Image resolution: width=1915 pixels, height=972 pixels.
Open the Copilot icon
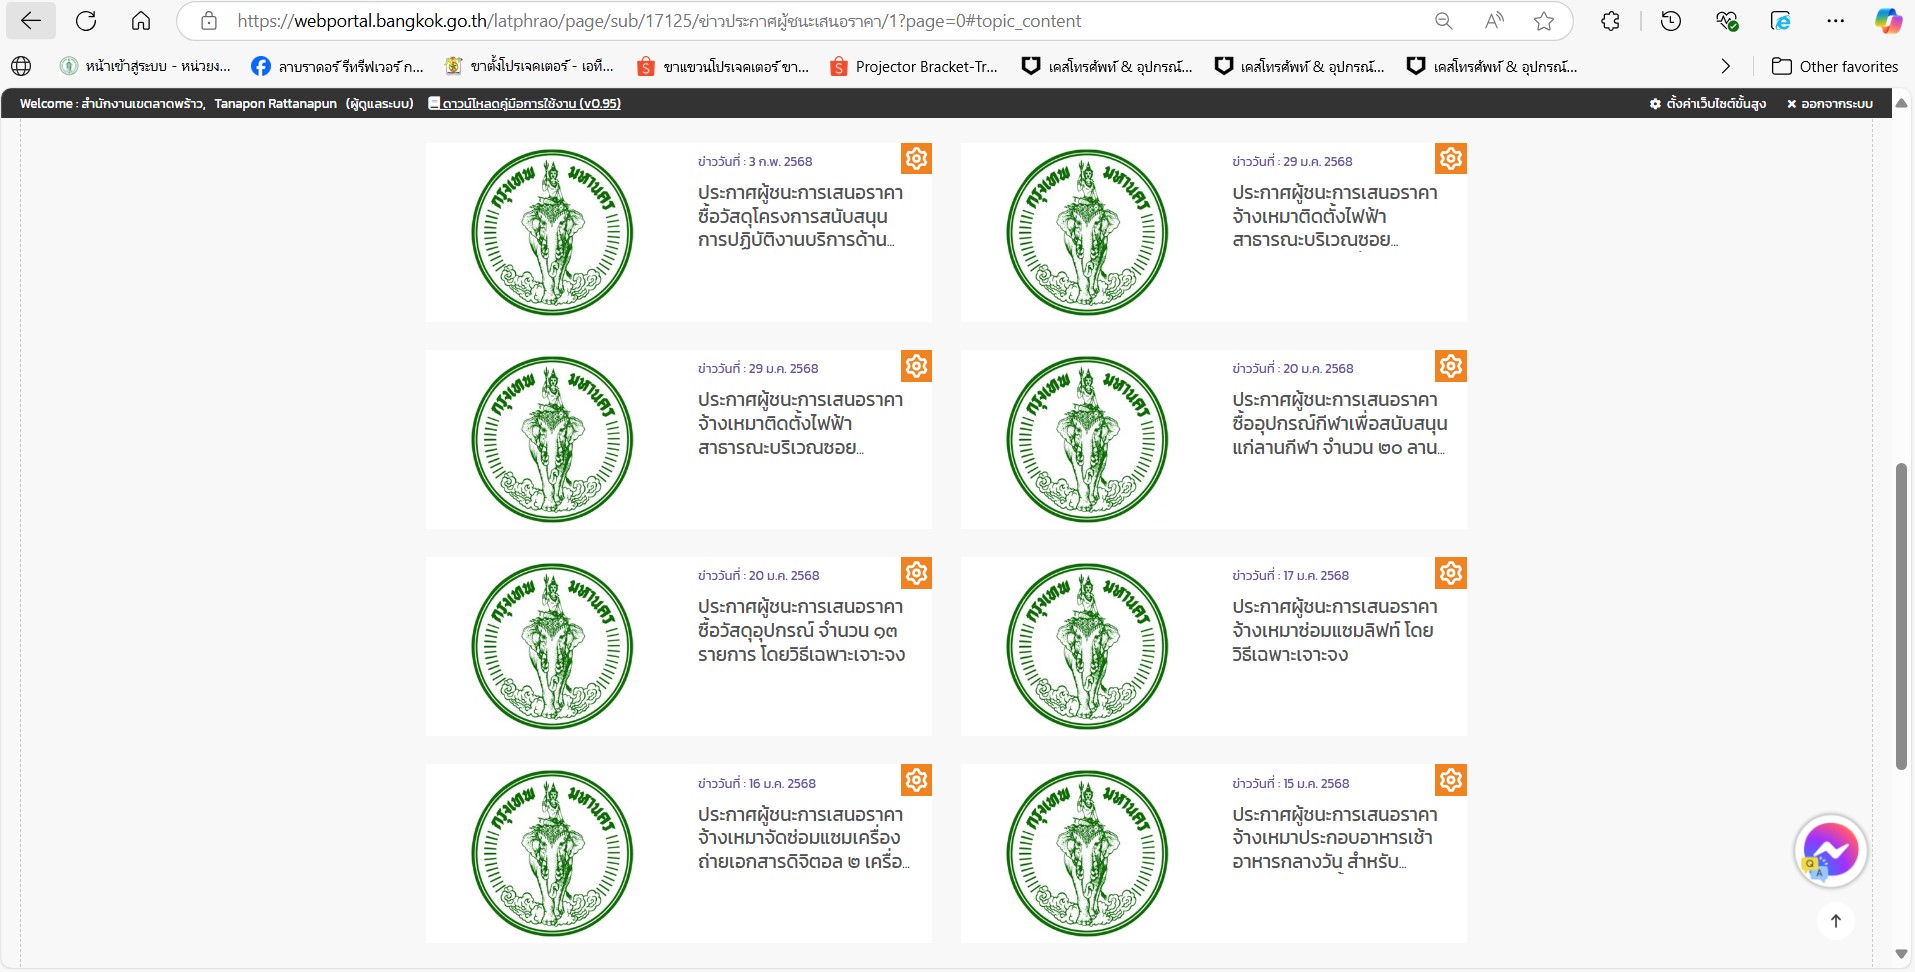1888,21
